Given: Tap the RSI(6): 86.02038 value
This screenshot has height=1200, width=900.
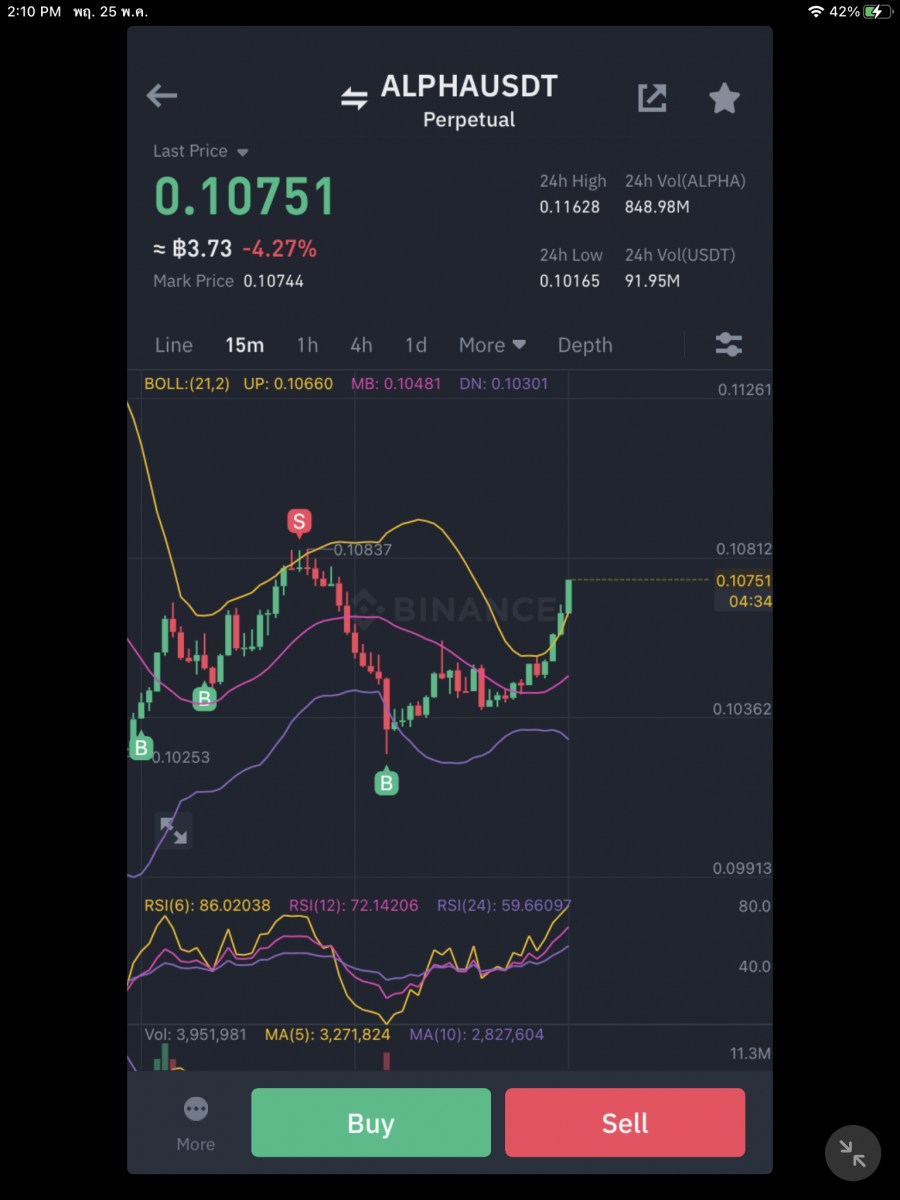Looking at the screenshot, I should (207, 905).
